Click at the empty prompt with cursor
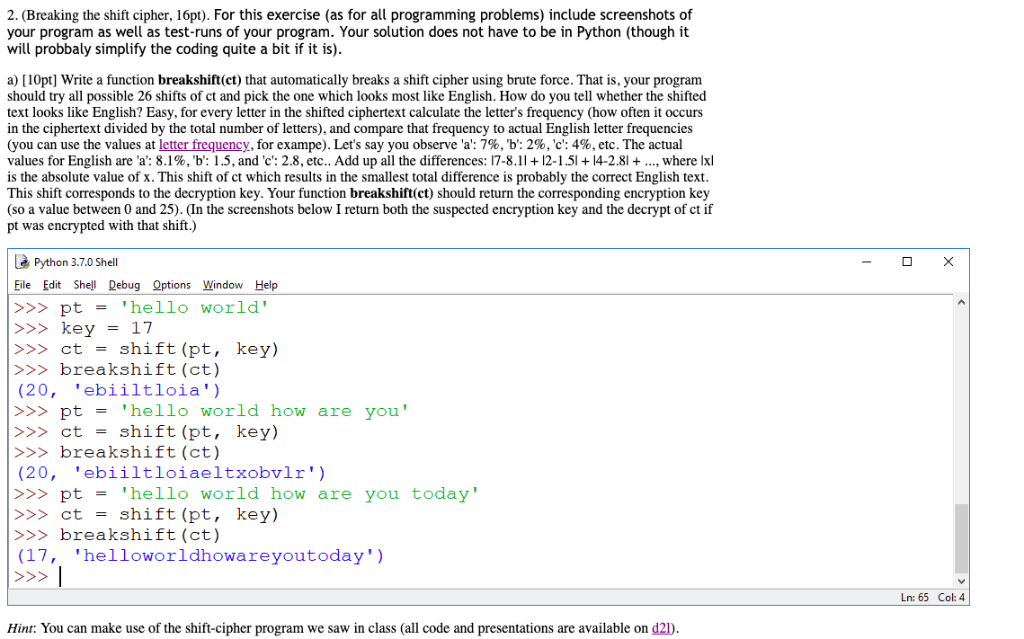Viewport: 1024px width, 639px height. (60, 576)
